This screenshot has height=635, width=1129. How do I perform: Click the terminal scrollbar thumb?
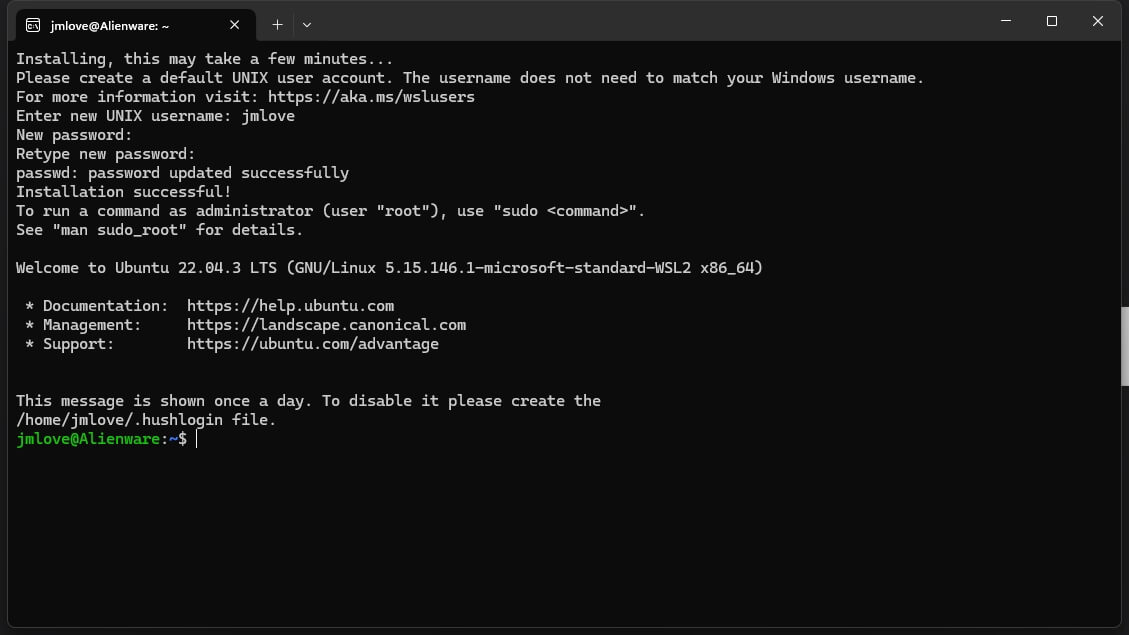[1124, 346]
